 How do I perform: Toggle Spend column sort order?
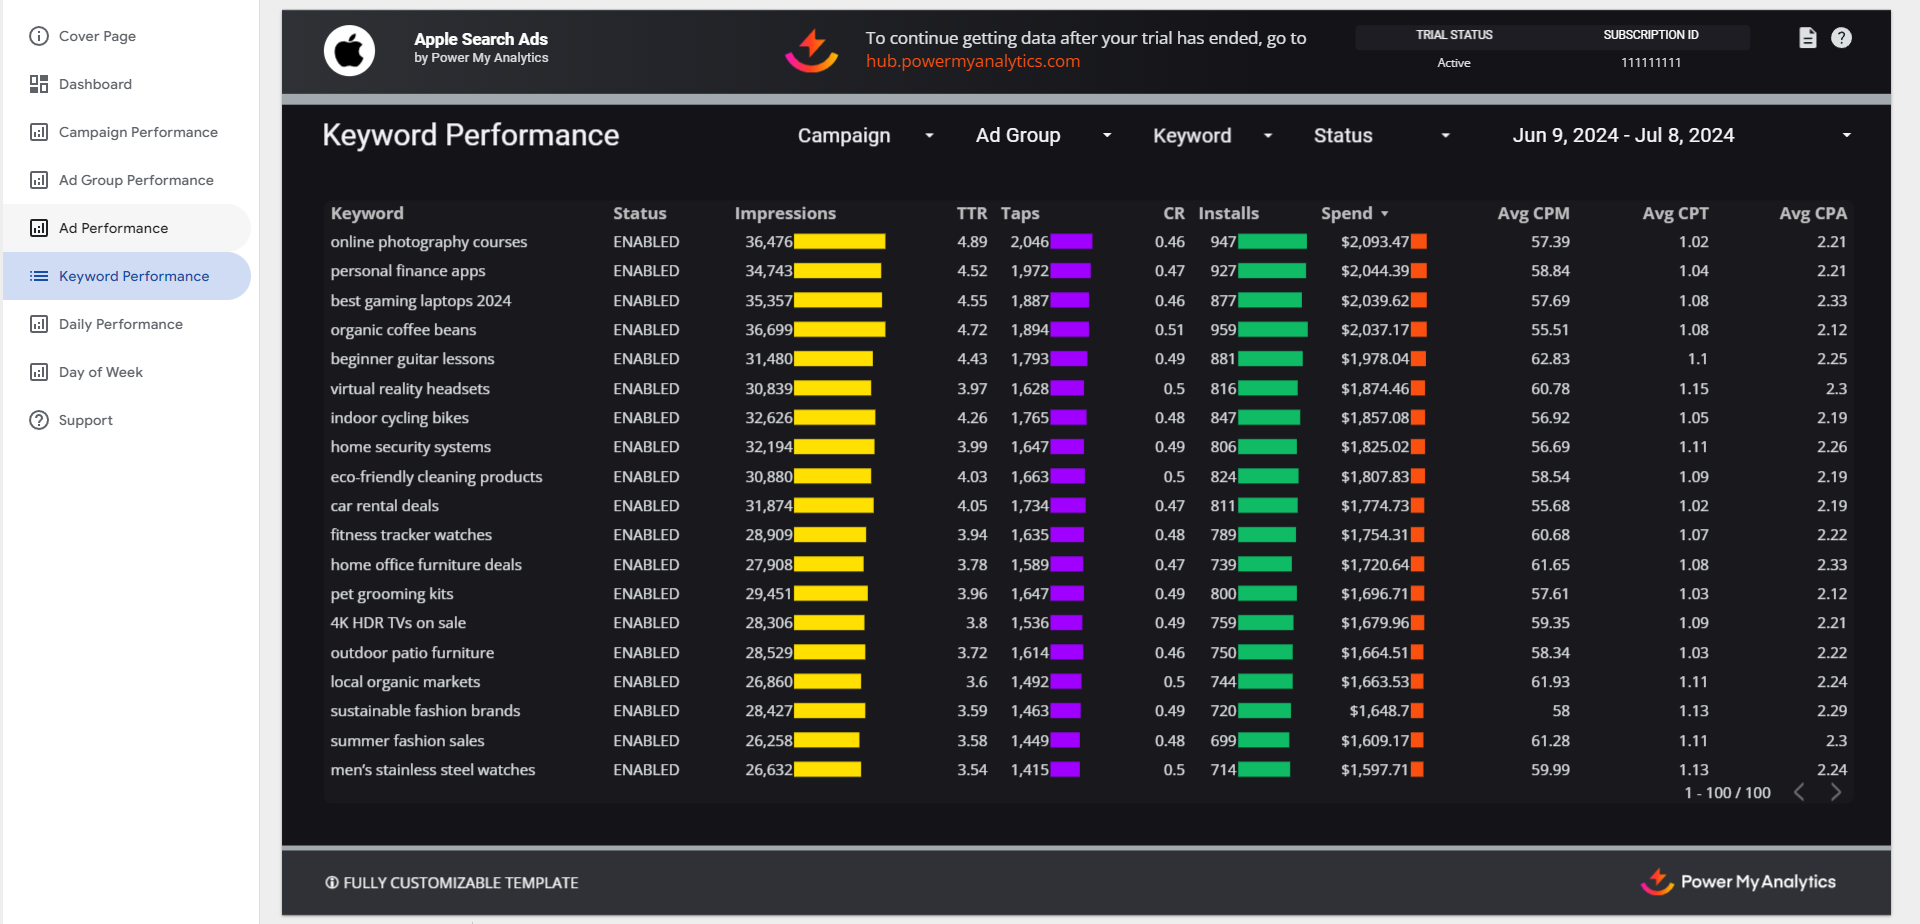(x=1386, y=213)
